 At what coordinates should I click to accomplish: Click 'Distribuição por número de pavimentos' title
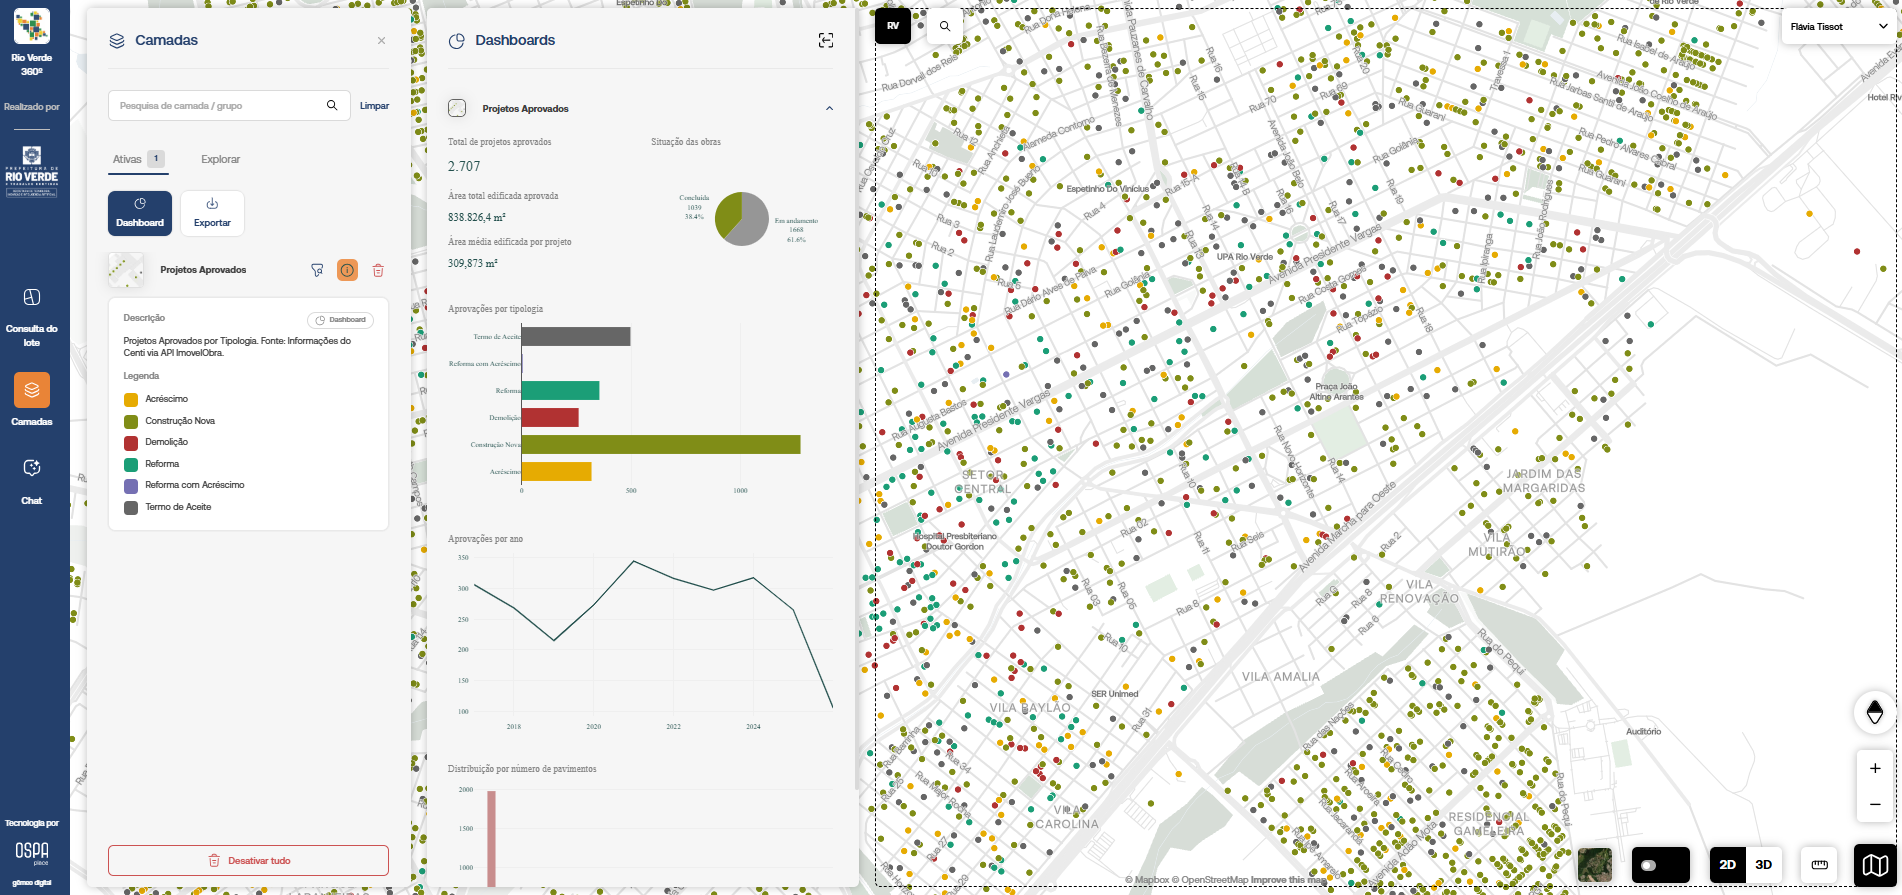click(x=522, y=769)
